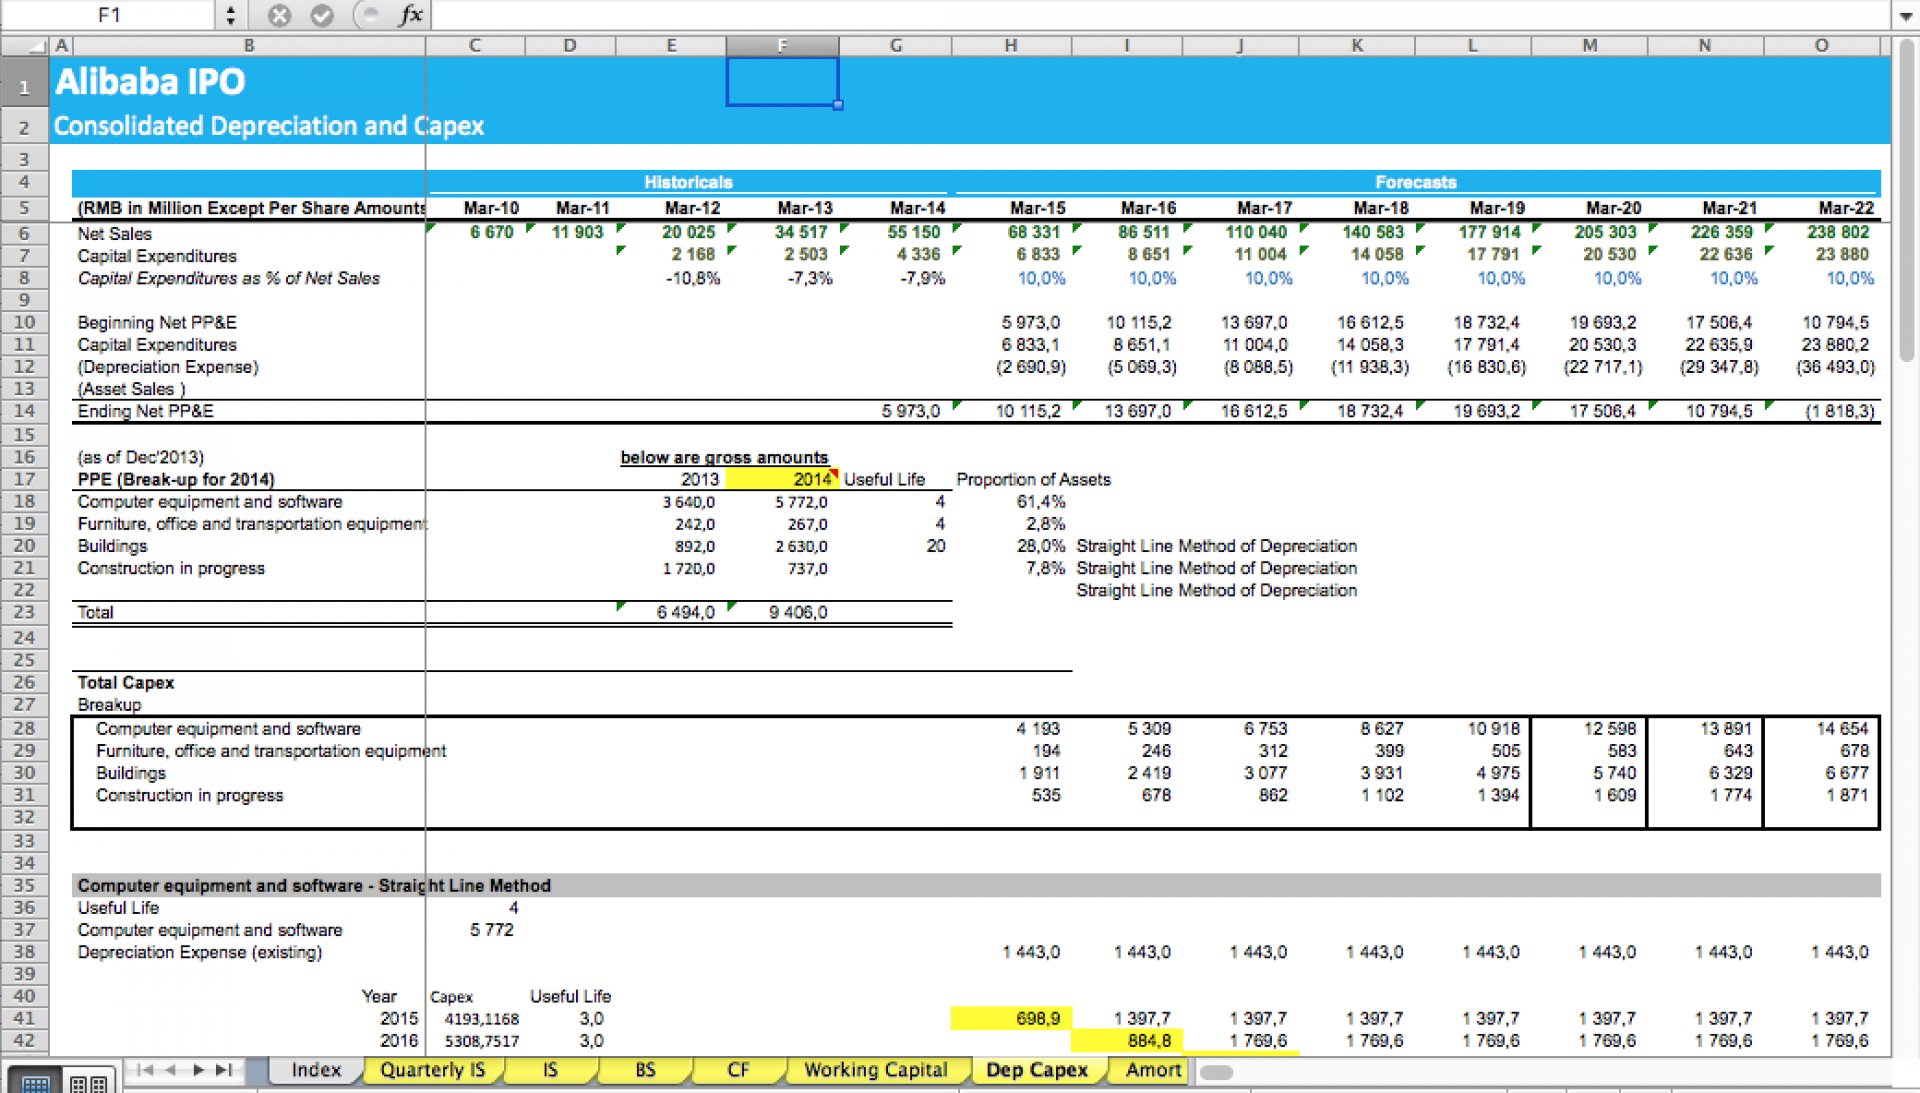The height and width of the screenshot is (1093, 1920).
Task: Click Construction in progress value 1 871
Action: click(1847, 795)
